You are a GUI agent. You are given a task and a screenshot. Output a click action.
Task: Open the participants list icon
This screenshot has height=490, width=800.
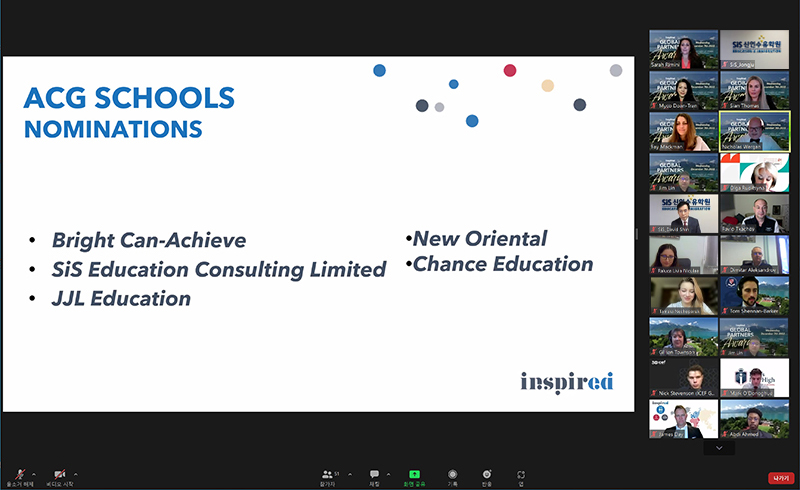click(x=328, y=474)
